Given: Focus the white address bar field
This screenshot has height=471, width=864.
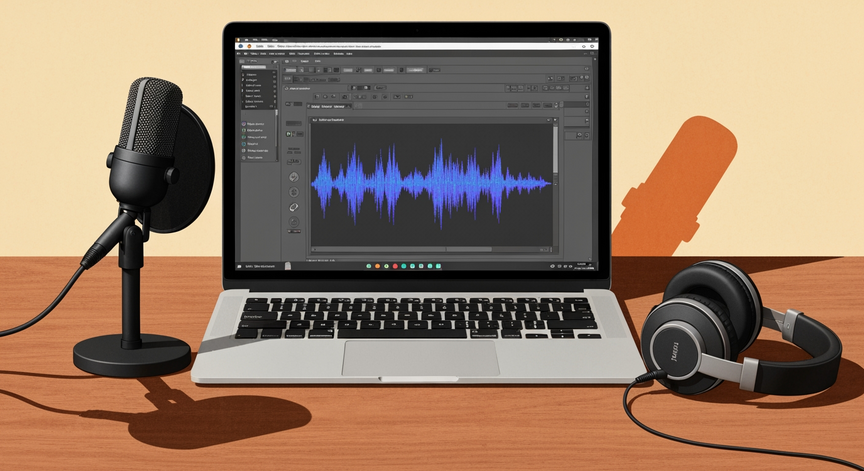Looking at the screenshot, I should click(x=417, y=46).
